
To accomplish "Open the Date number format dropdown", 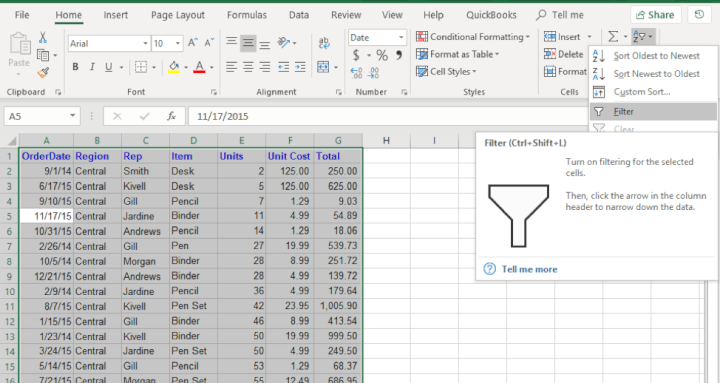I will coord(401,37).
